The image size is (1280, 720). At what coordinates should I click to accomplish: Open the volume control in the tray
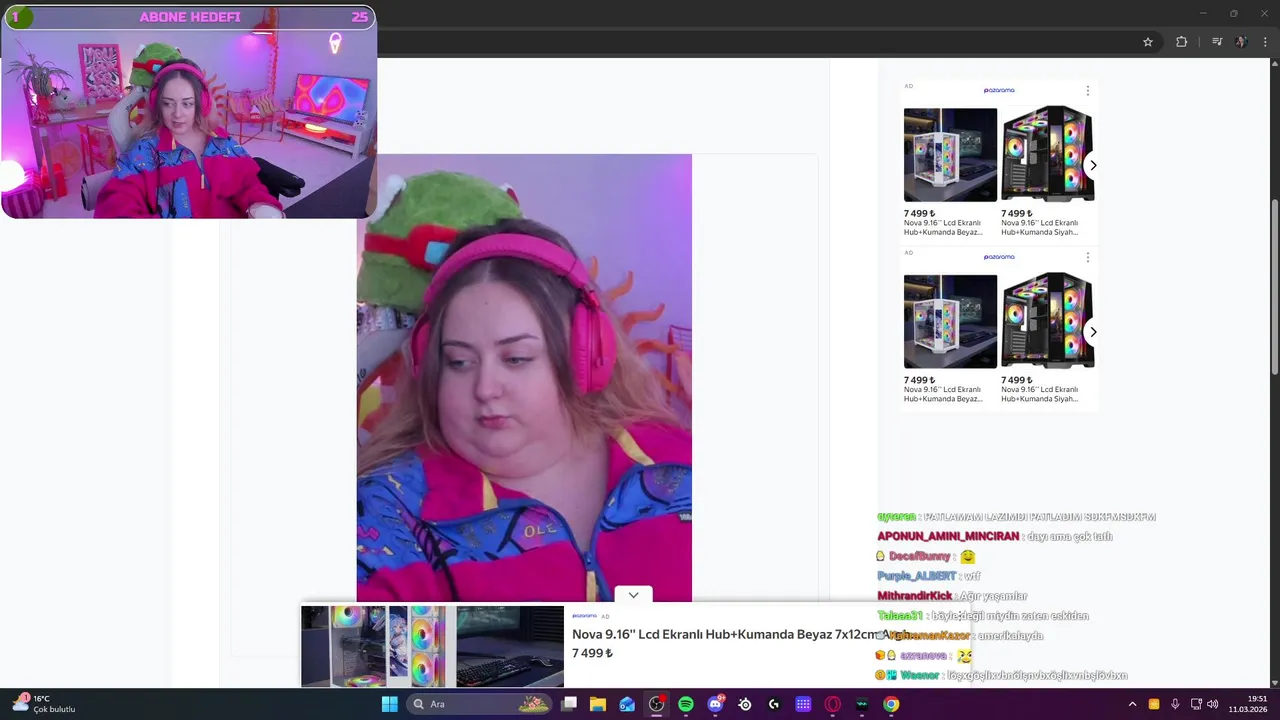(x=1213, y=704)
